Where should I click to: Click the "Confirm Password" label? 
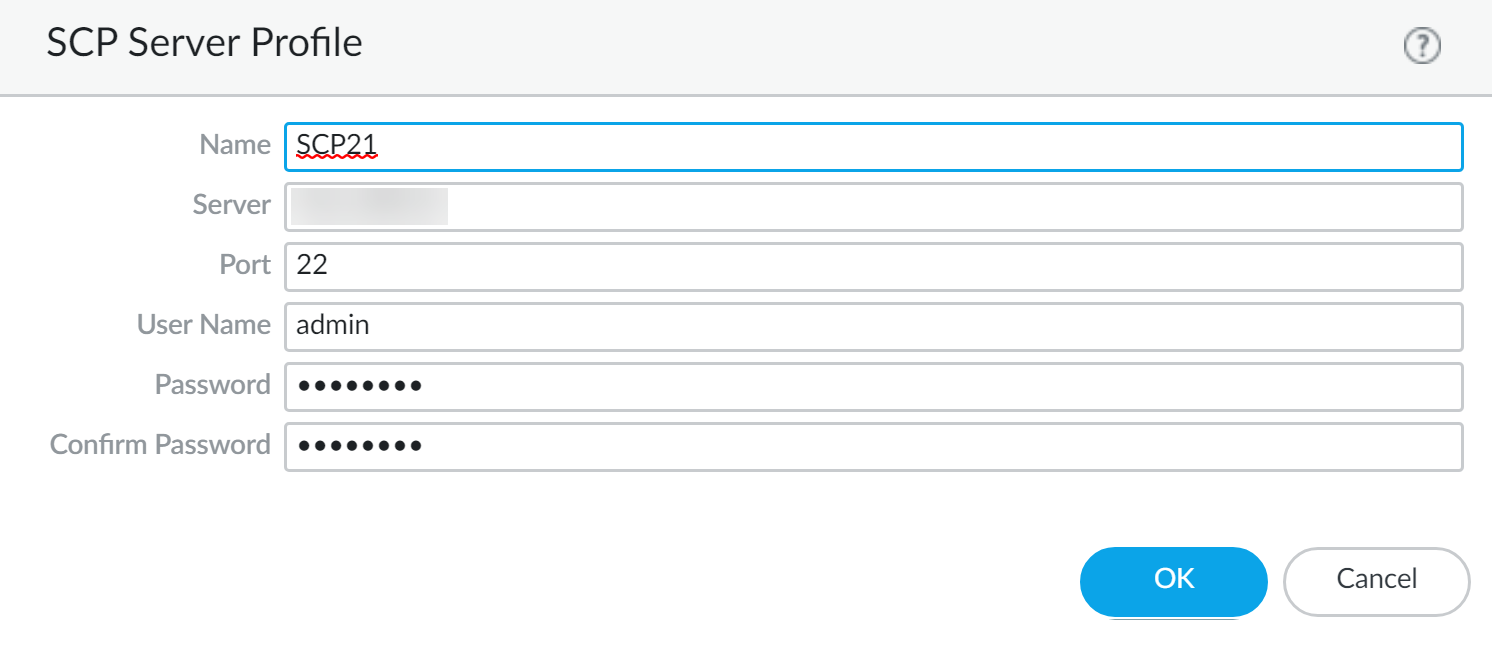(160, 445)
